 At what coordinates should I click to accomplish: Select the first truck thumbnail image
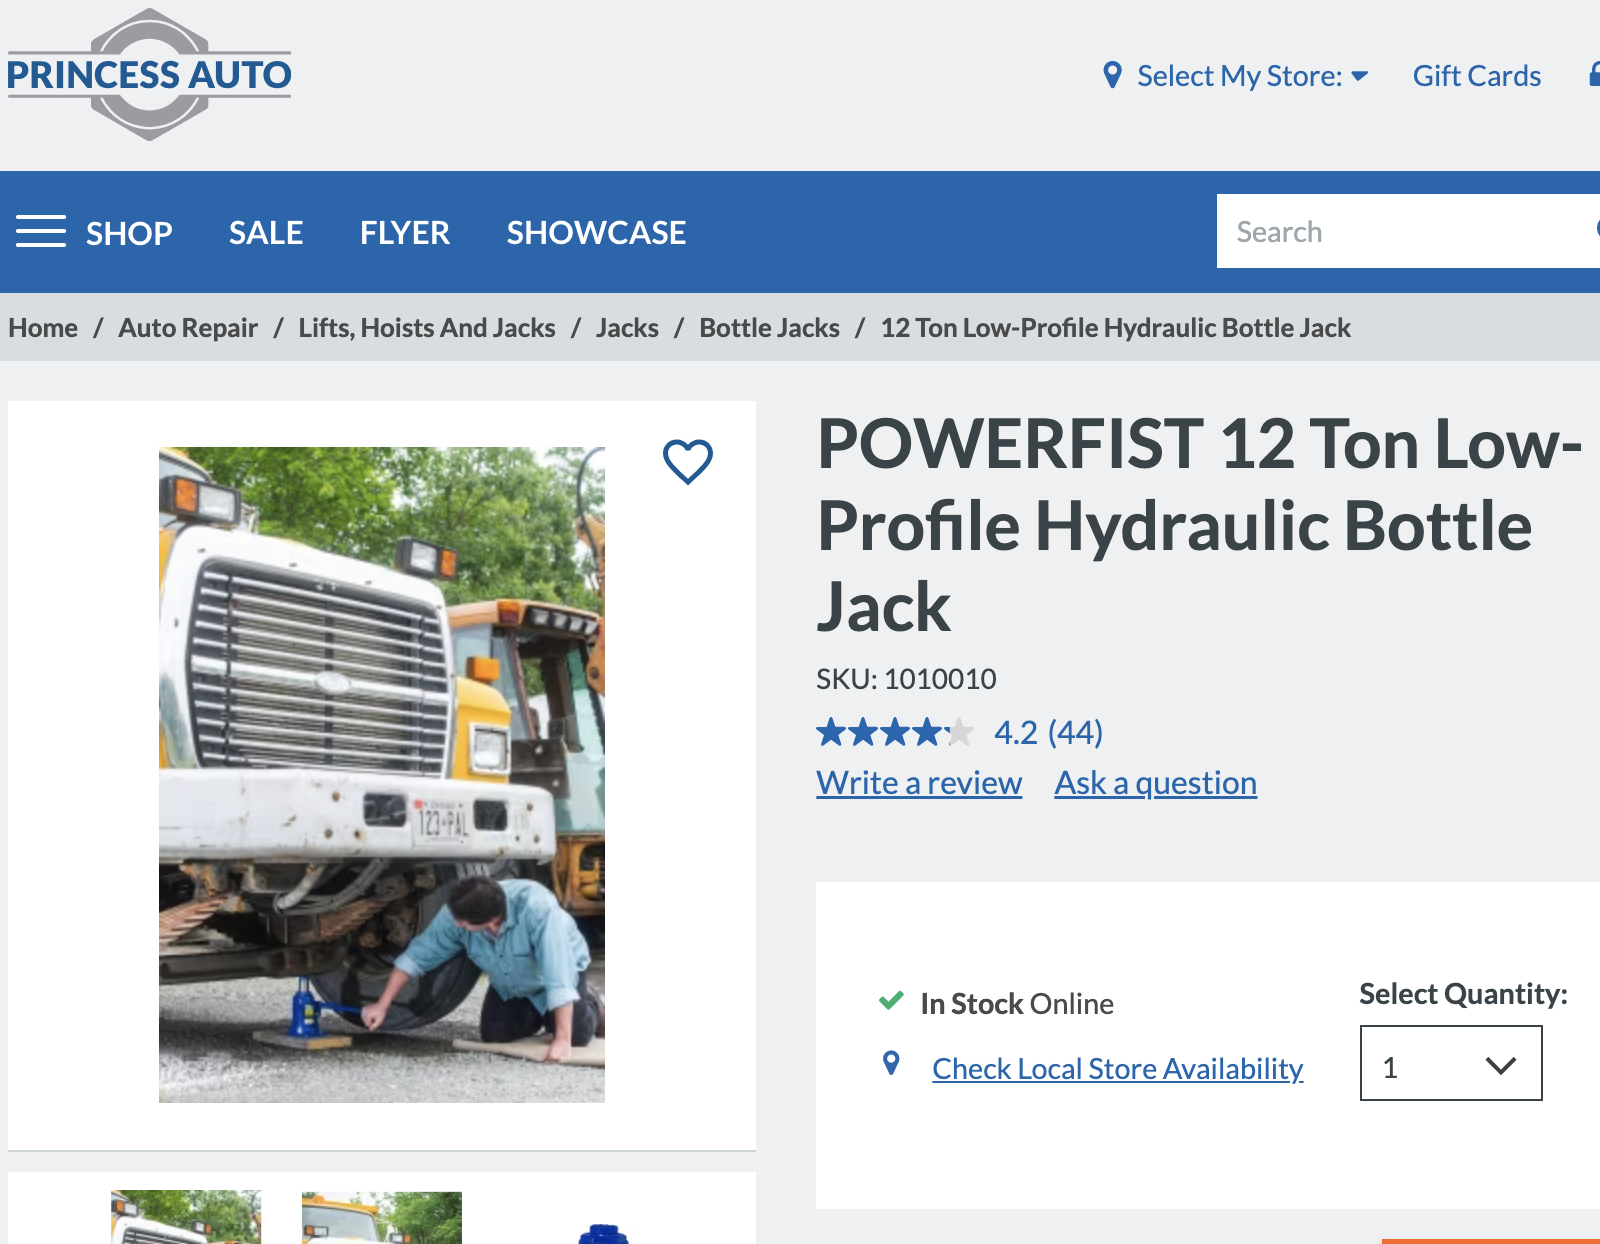pos(186,1217)
